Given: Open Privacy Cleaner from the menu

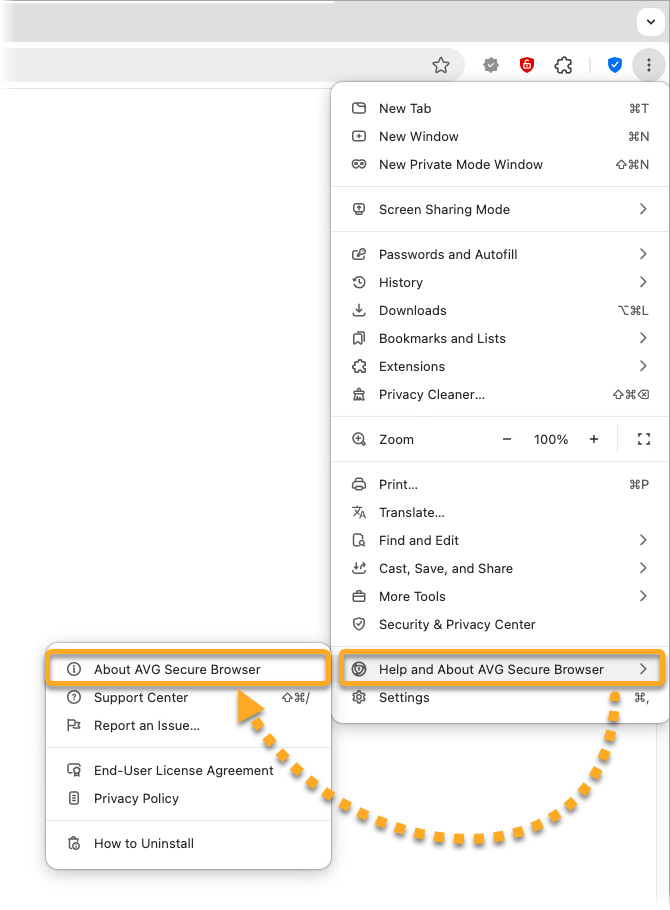Looking at the screenshot, I should pyautogui.click(x=431, y=394).
